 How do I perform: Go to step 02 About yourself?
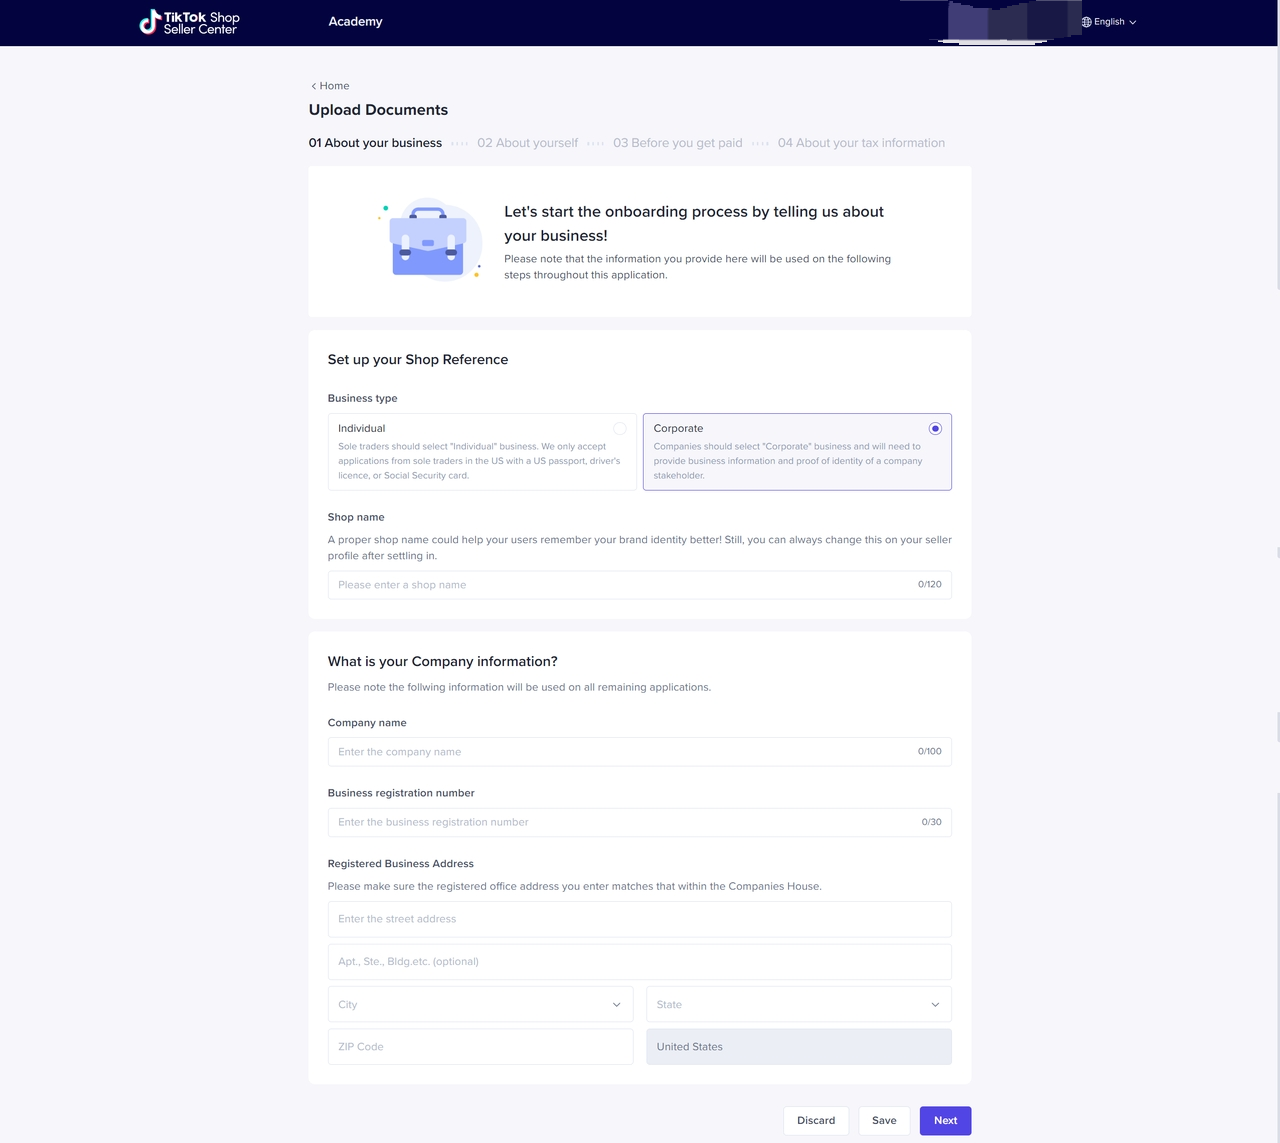pyautogui.click(x=527, y=143)
